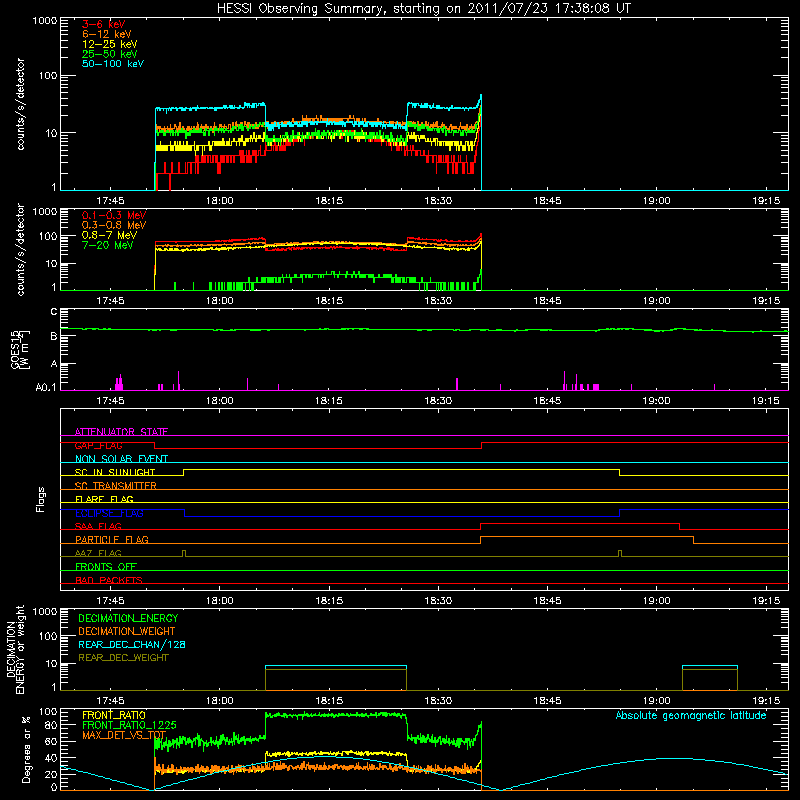Select the FLARE_FLAG label
This screenshot has height=800, width=800.
point(104,499)
